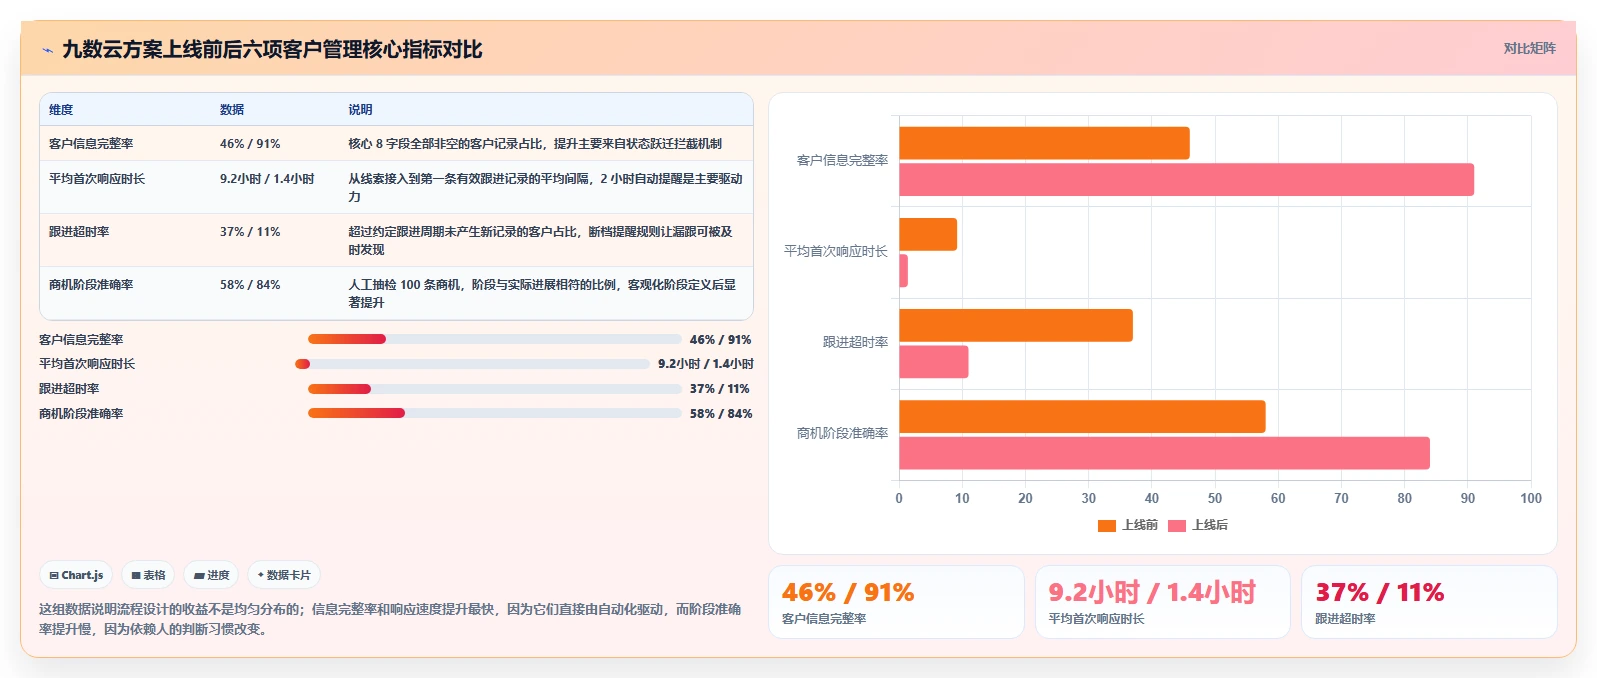Viewport: 1597px width, 678px height.
Task: Click the orange 上线前 bar for 平均首次响应时长
Action: (928, 234)
